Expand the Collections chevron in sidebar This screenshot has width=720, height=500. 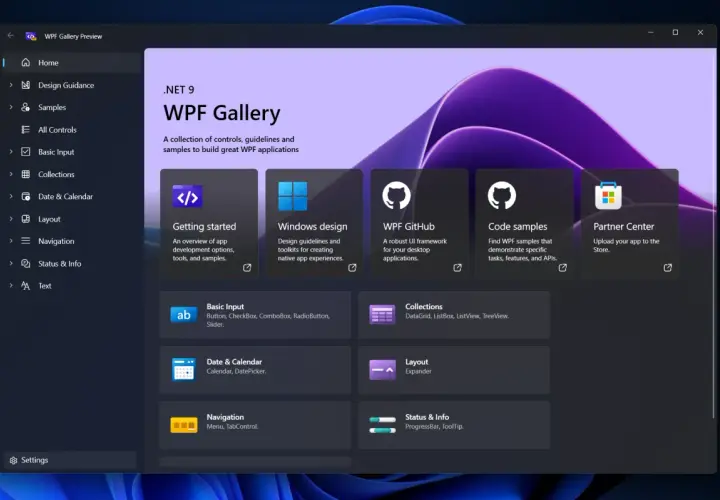[11, 174]
